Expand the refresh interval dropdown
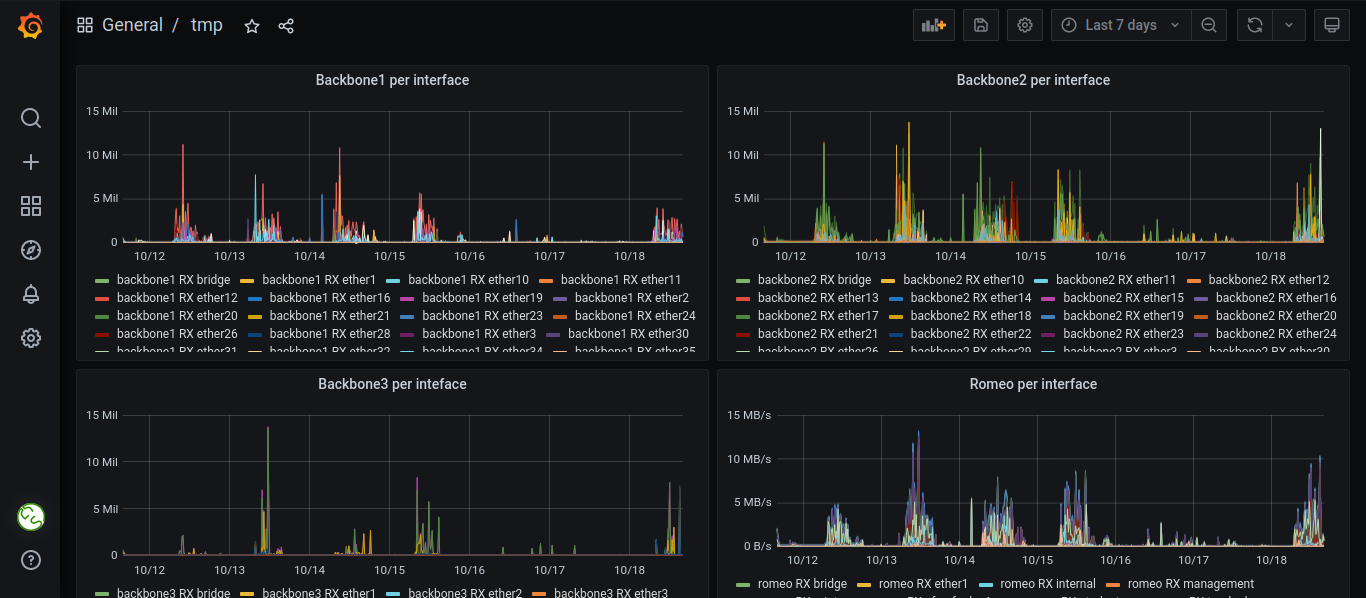1366x598 pixels. click(1290, 24)
